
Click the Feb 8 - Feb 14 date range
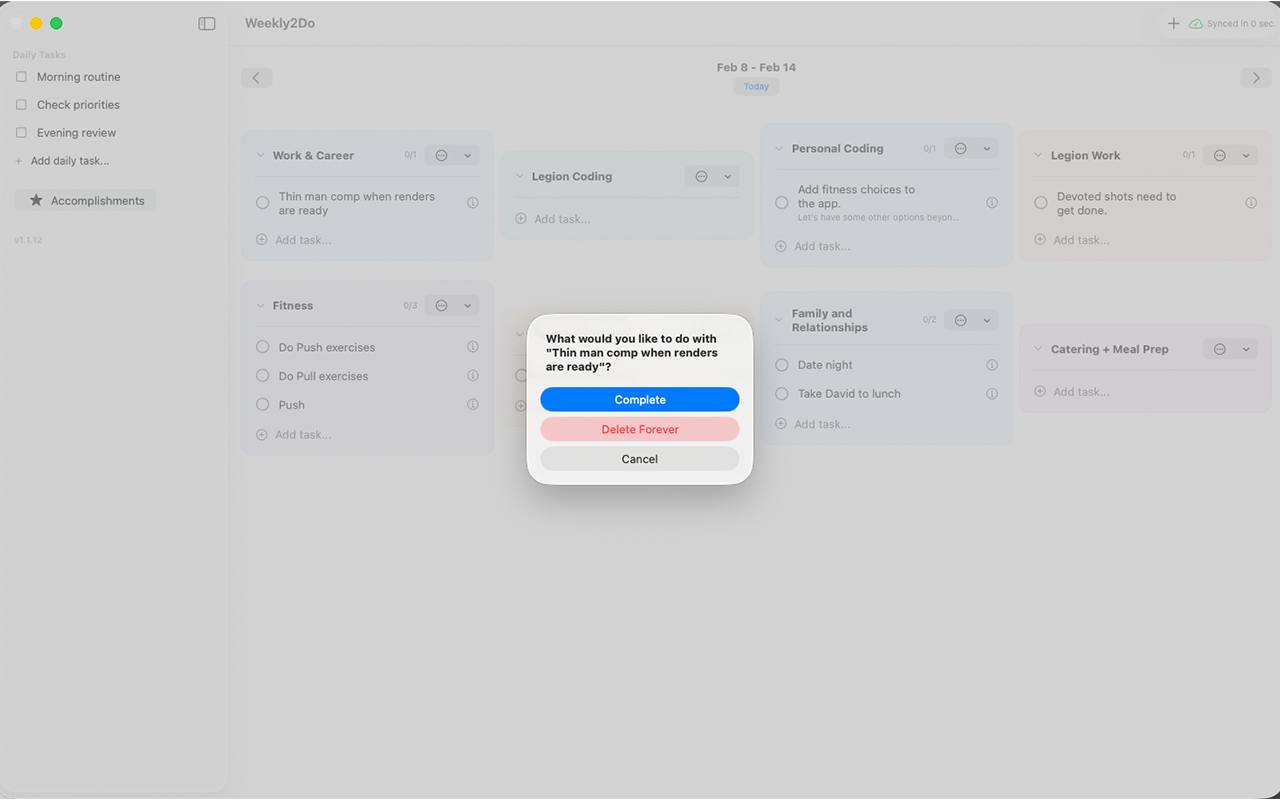point(756,67)
